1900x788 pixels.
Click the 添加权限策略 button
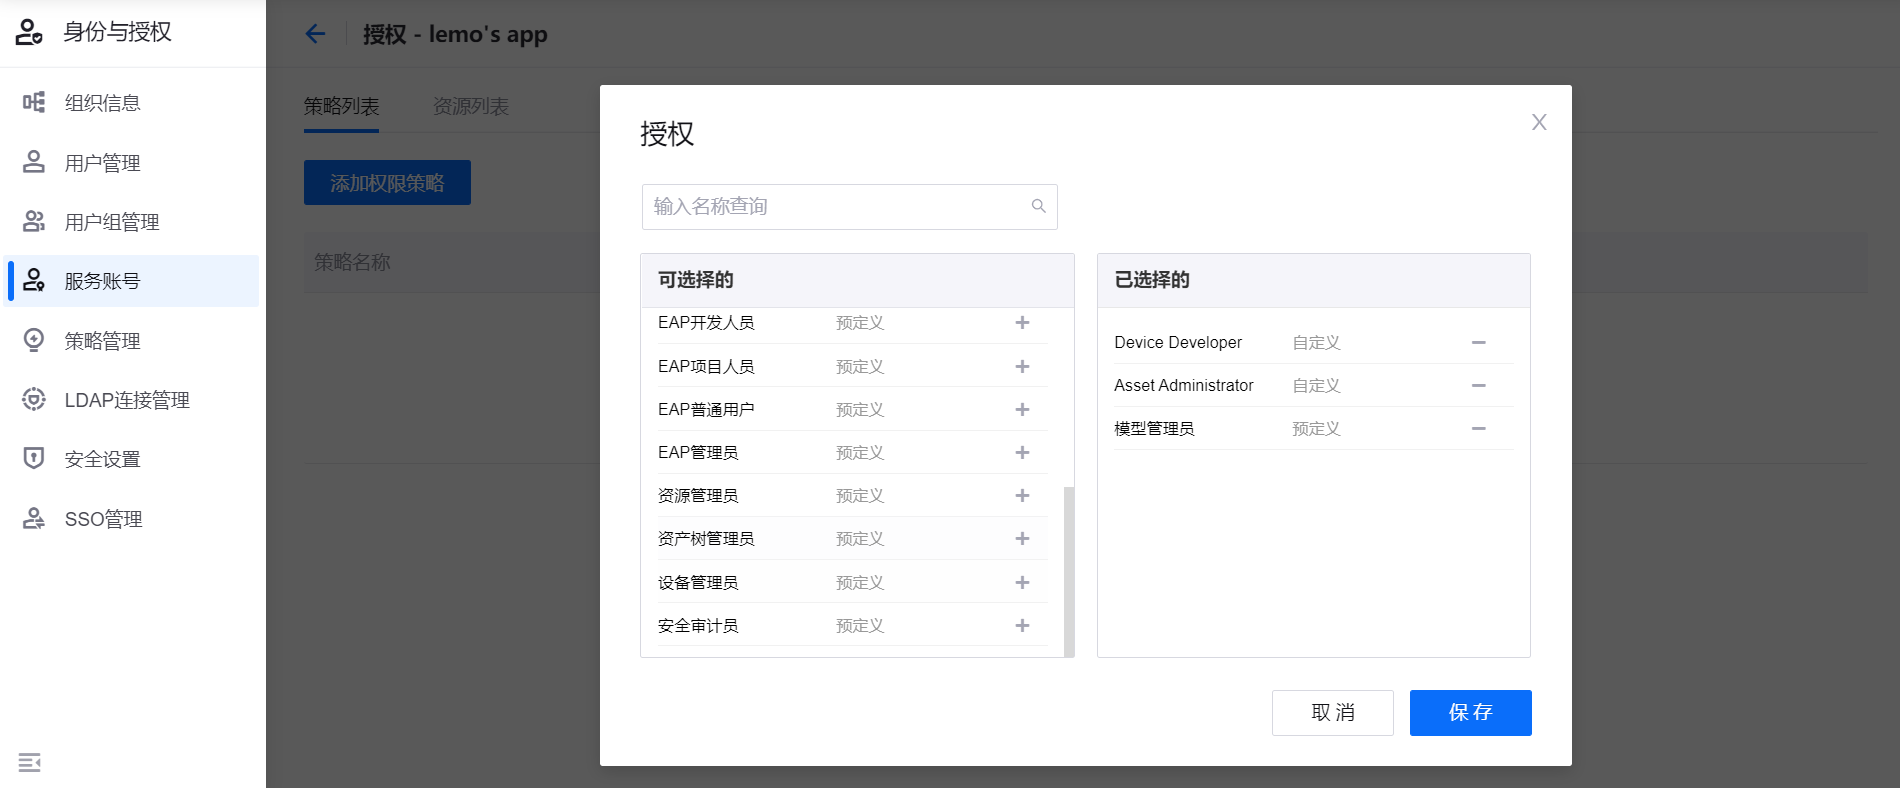point(387,183)
